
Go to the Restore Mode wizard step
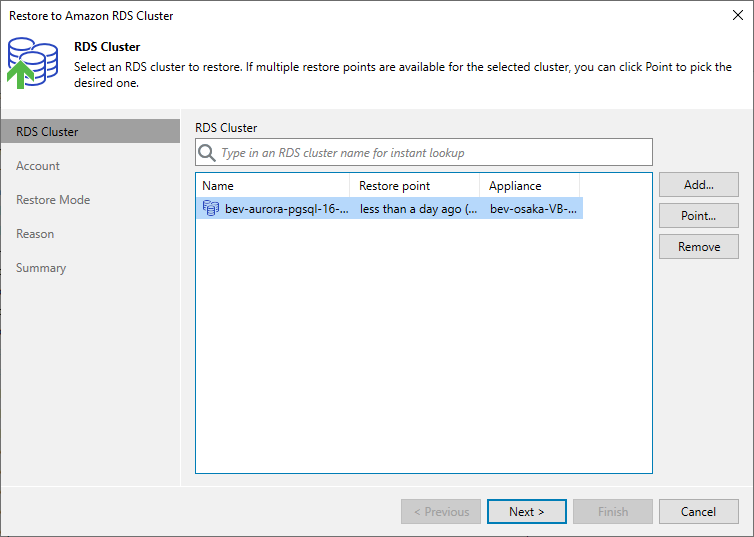pos(53,200)
